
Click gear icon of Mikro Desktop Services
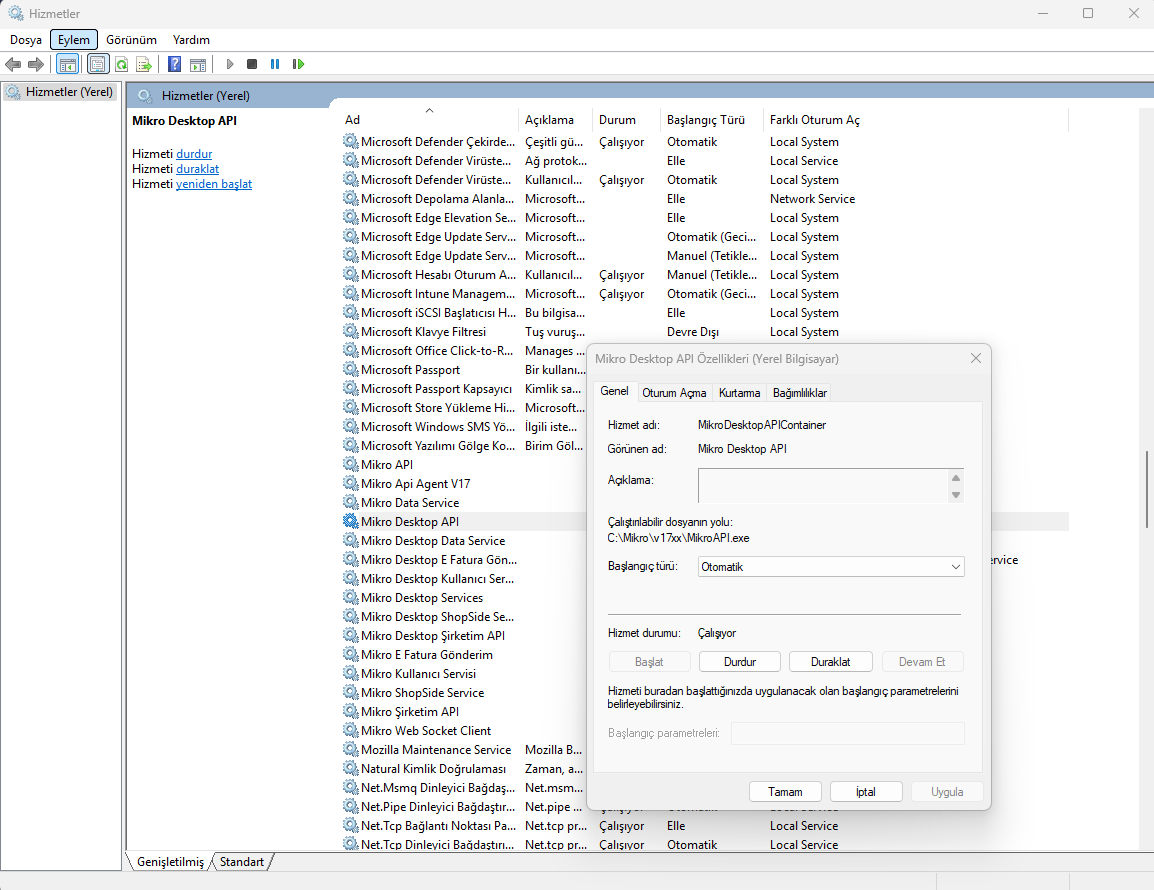(x=351, y=598)
